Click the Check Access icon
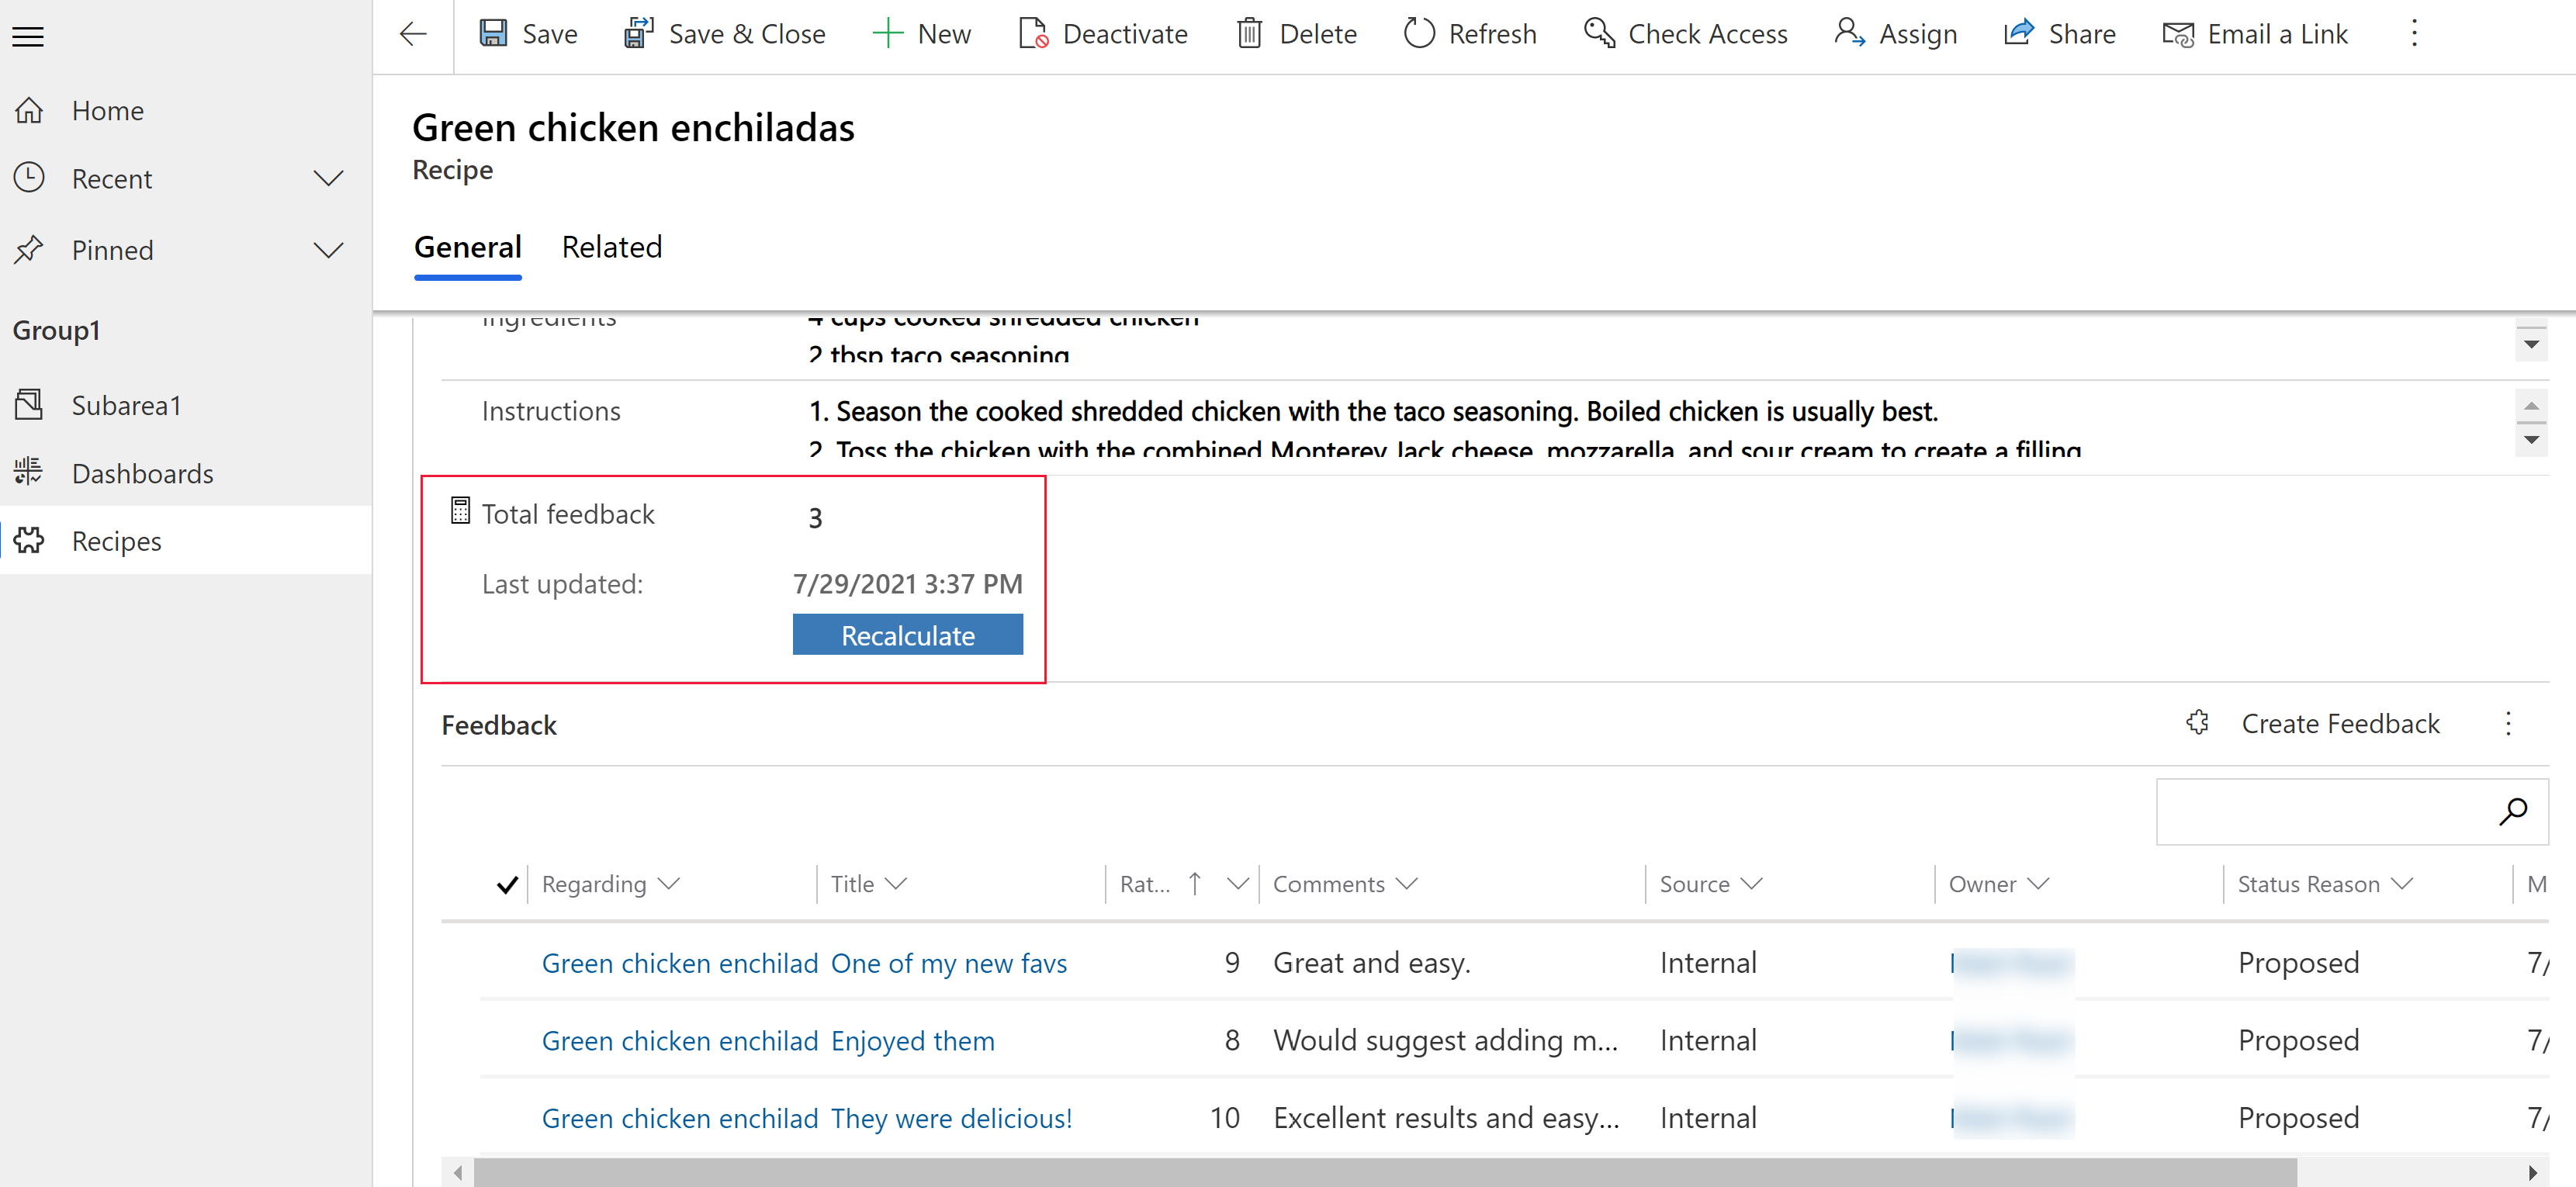 1595,34
